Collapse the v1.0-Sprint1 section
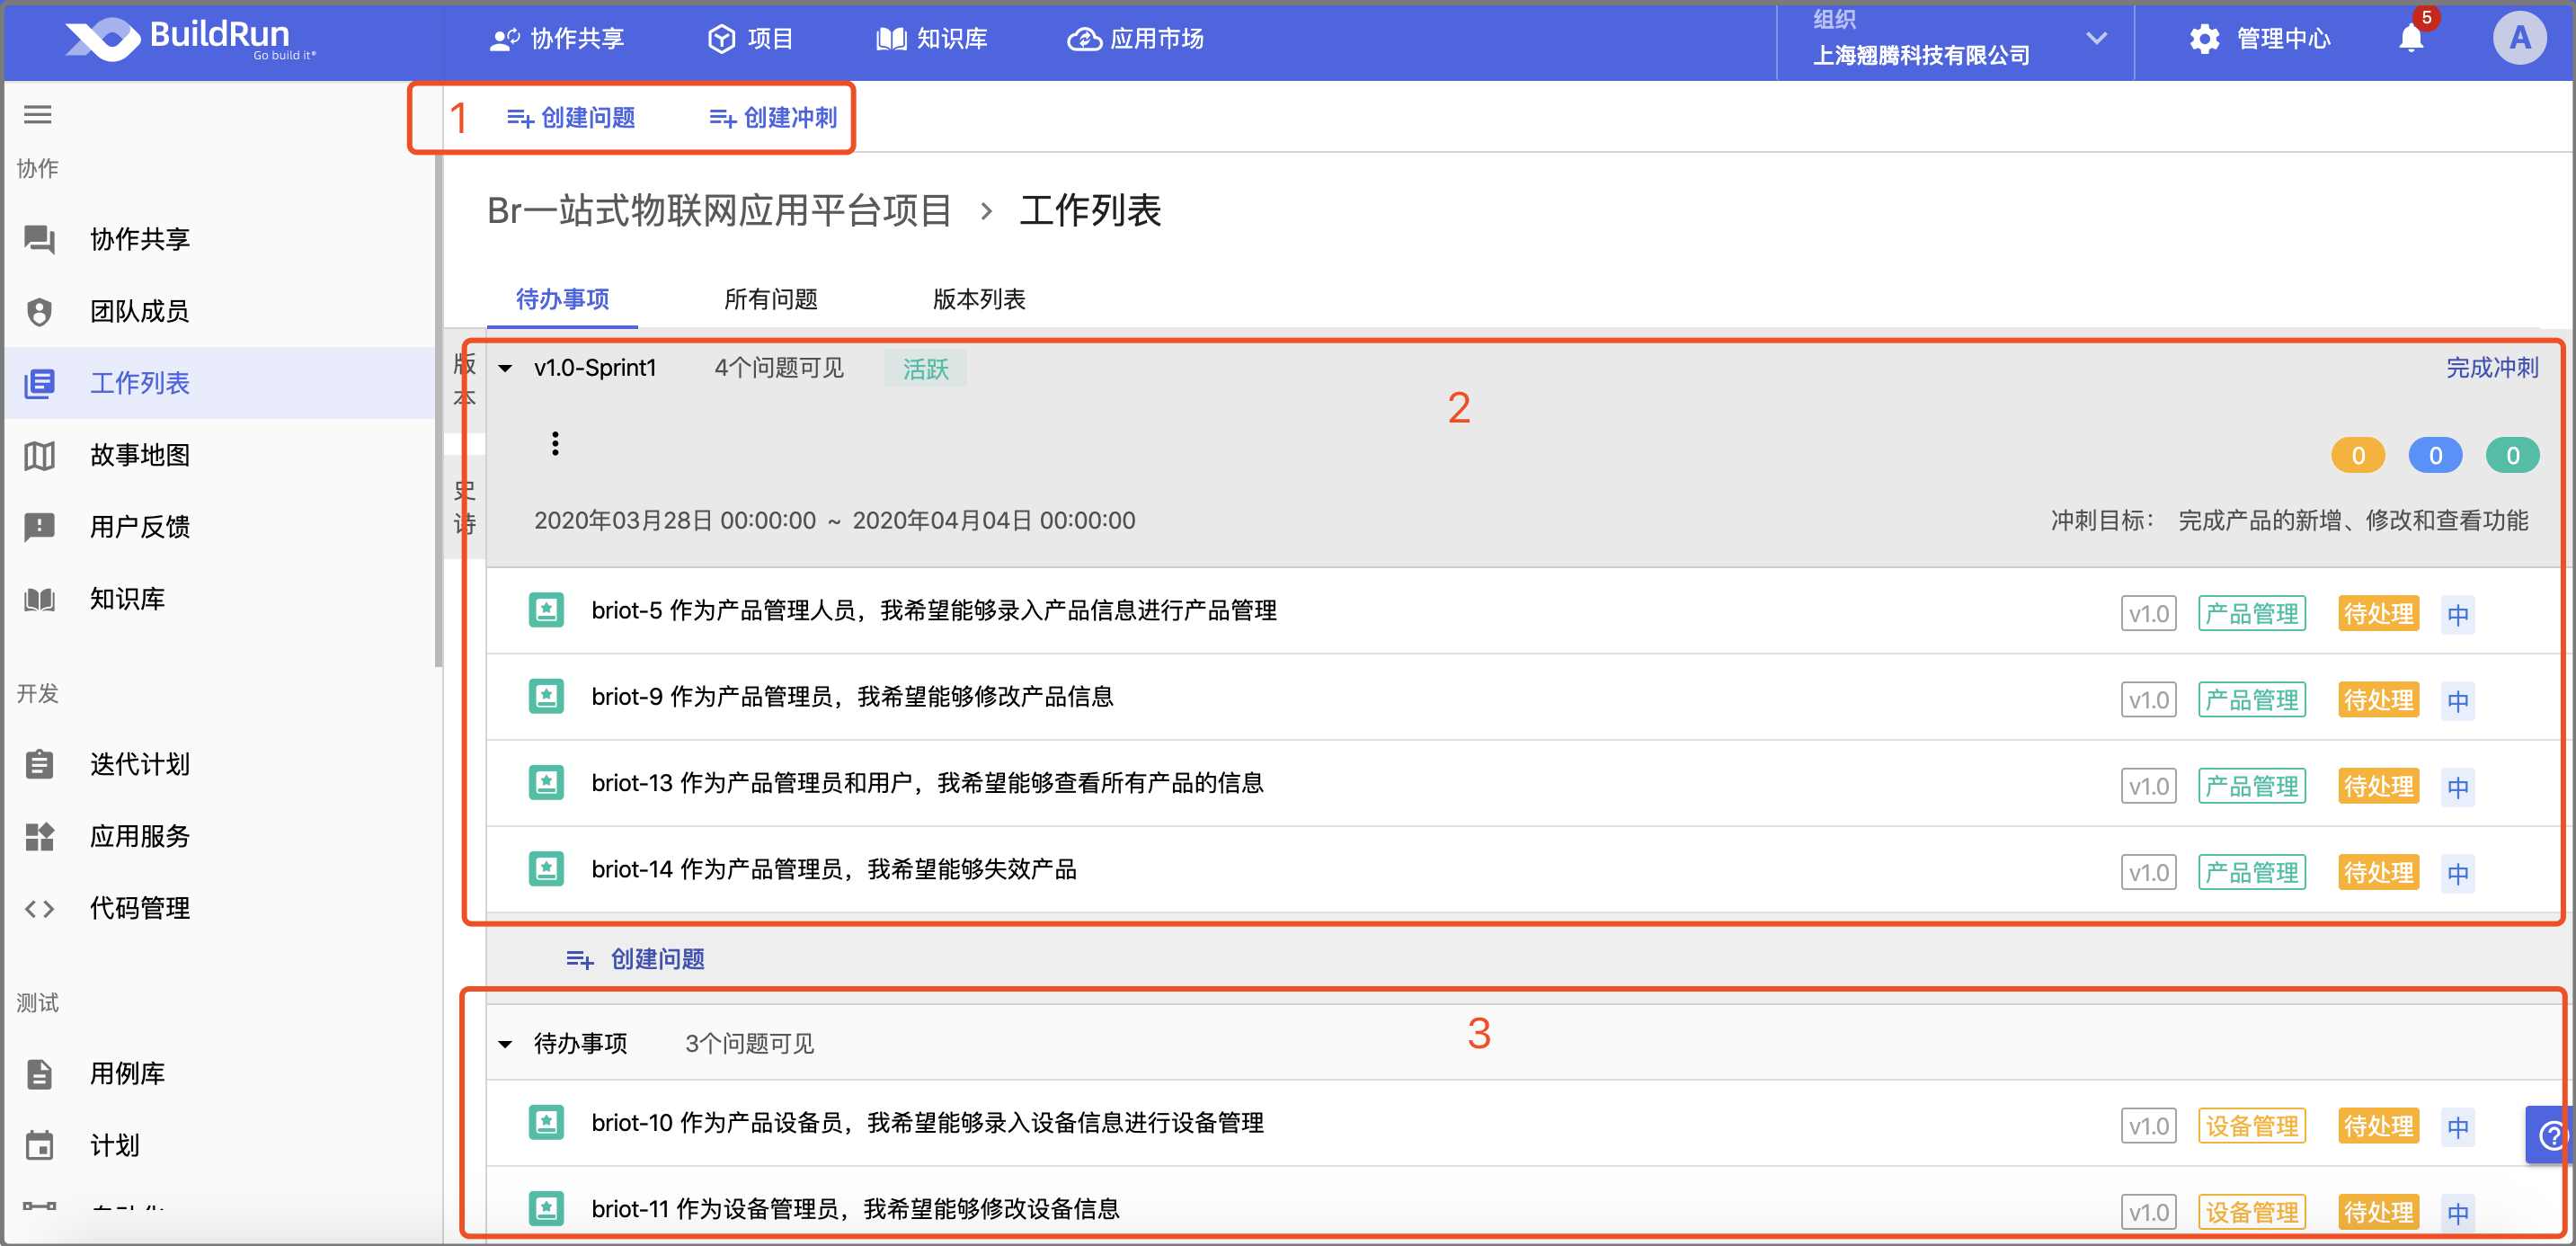This screenshot has height=1246, width=2576. (505, 367)
